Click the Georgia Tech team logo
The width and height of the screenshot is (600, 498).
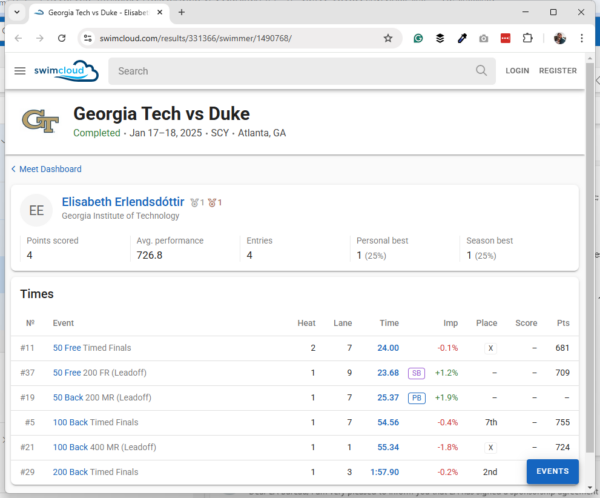coord(40,121)
